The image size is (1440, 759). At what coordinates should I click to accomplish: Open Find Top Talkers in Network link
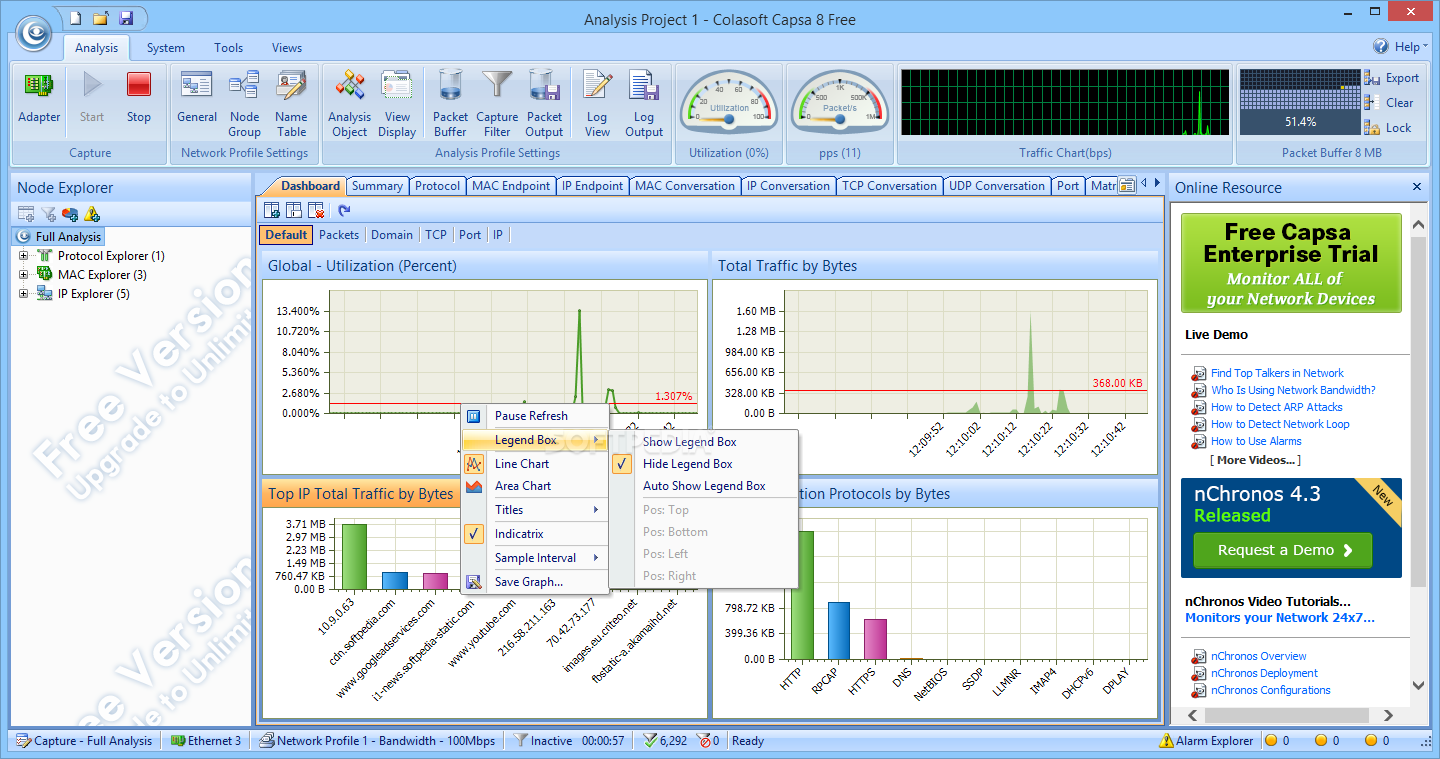coord(1277,373)
